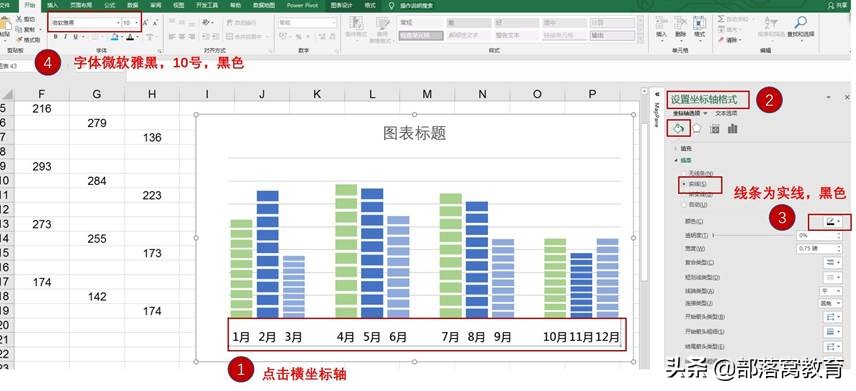Select cell containing 279 in column G

point(97,123)
